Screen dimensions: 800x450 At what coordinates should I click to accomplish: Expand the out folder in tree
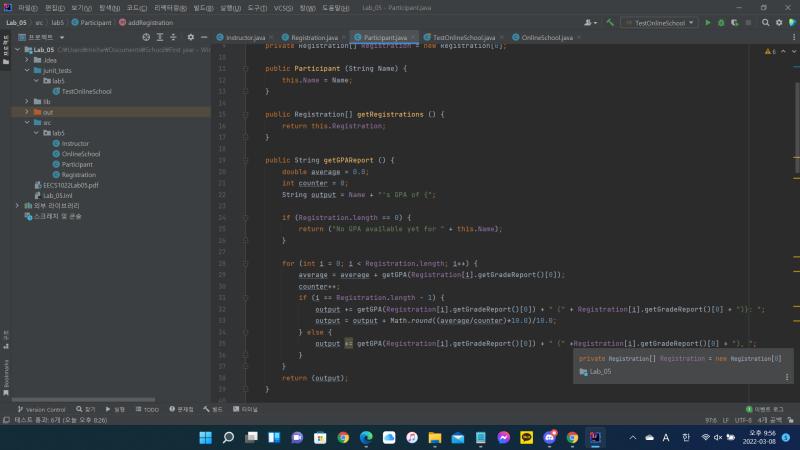[27, 112]
